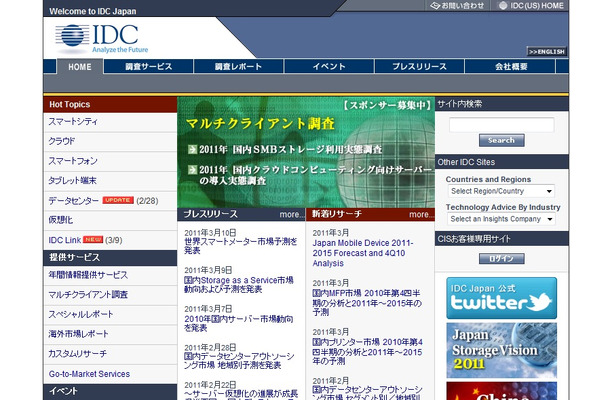
Task: Click the ログイン button
Action: click(x=501, y=259)
